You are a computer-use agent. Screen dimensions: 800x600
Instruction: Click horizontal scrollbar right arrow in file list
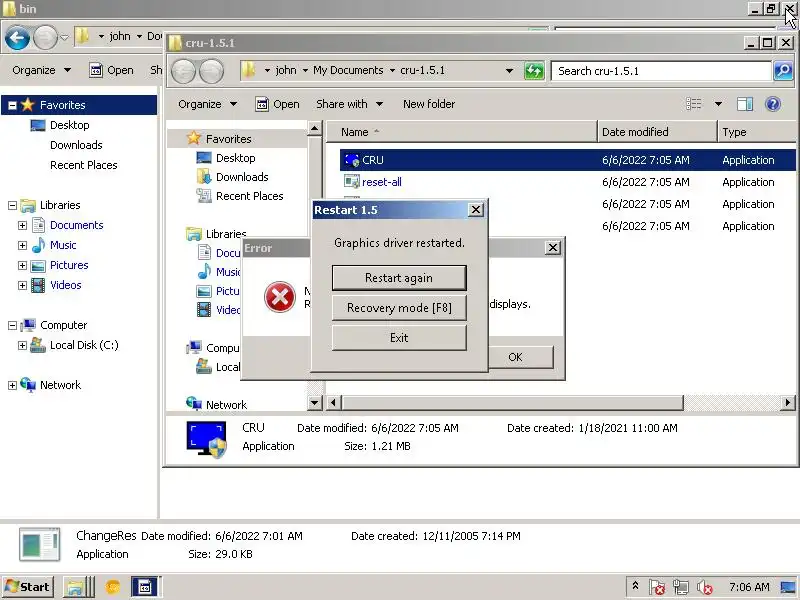click(x=788, y=403)
